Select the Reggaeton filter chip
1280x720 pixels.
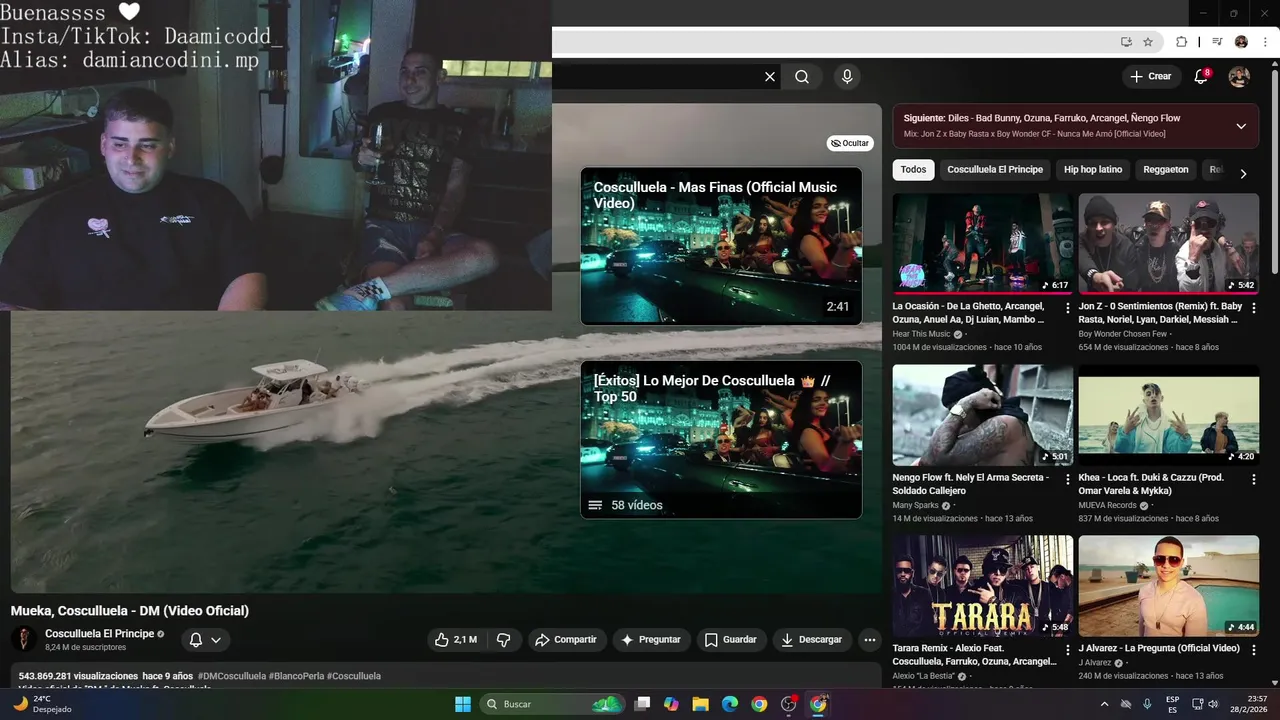coord(1166,169)
